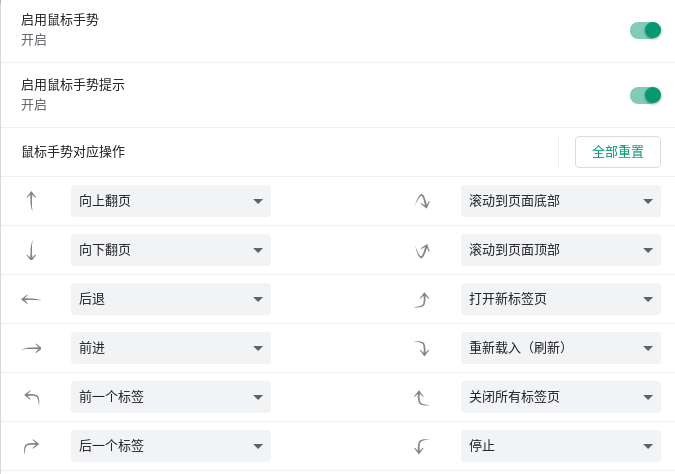This screenshot has height=474, width=675.
Task: Click the gesture icon beside 关闭所有标签页
Action: [422, 397]
